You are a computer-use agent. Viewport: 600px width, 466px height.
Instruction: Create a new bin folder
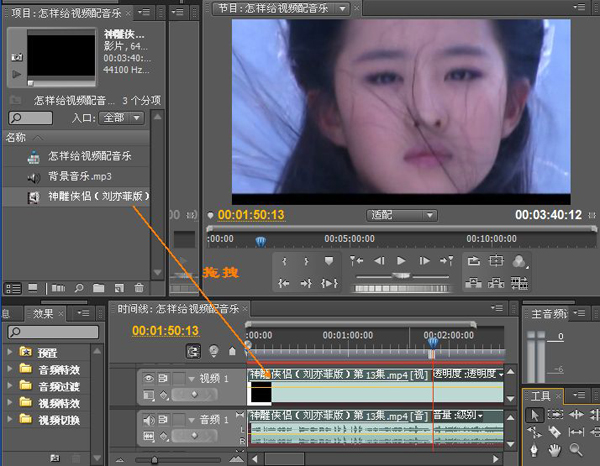click(x=99, y=288)
